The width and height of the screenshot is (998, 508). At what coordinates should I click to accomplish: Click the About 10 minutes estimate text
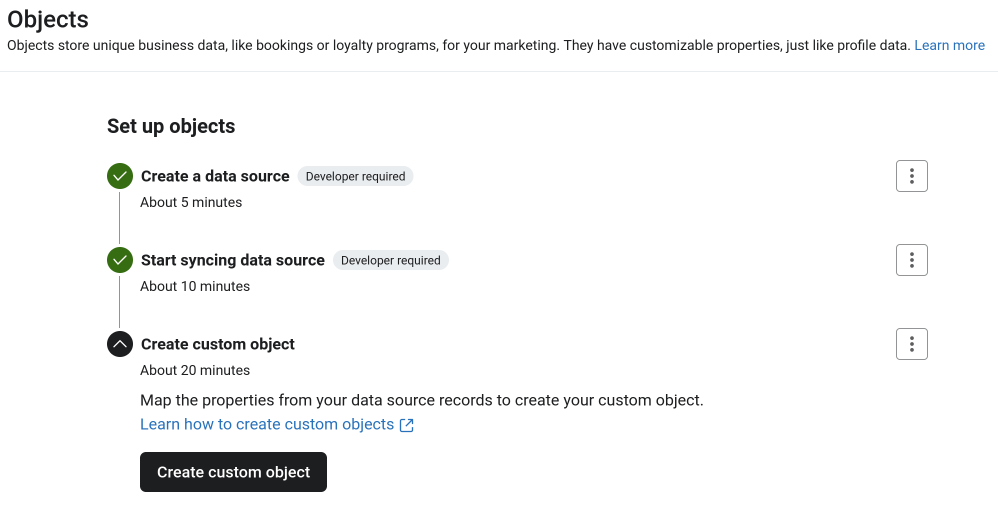pos(195,286)
